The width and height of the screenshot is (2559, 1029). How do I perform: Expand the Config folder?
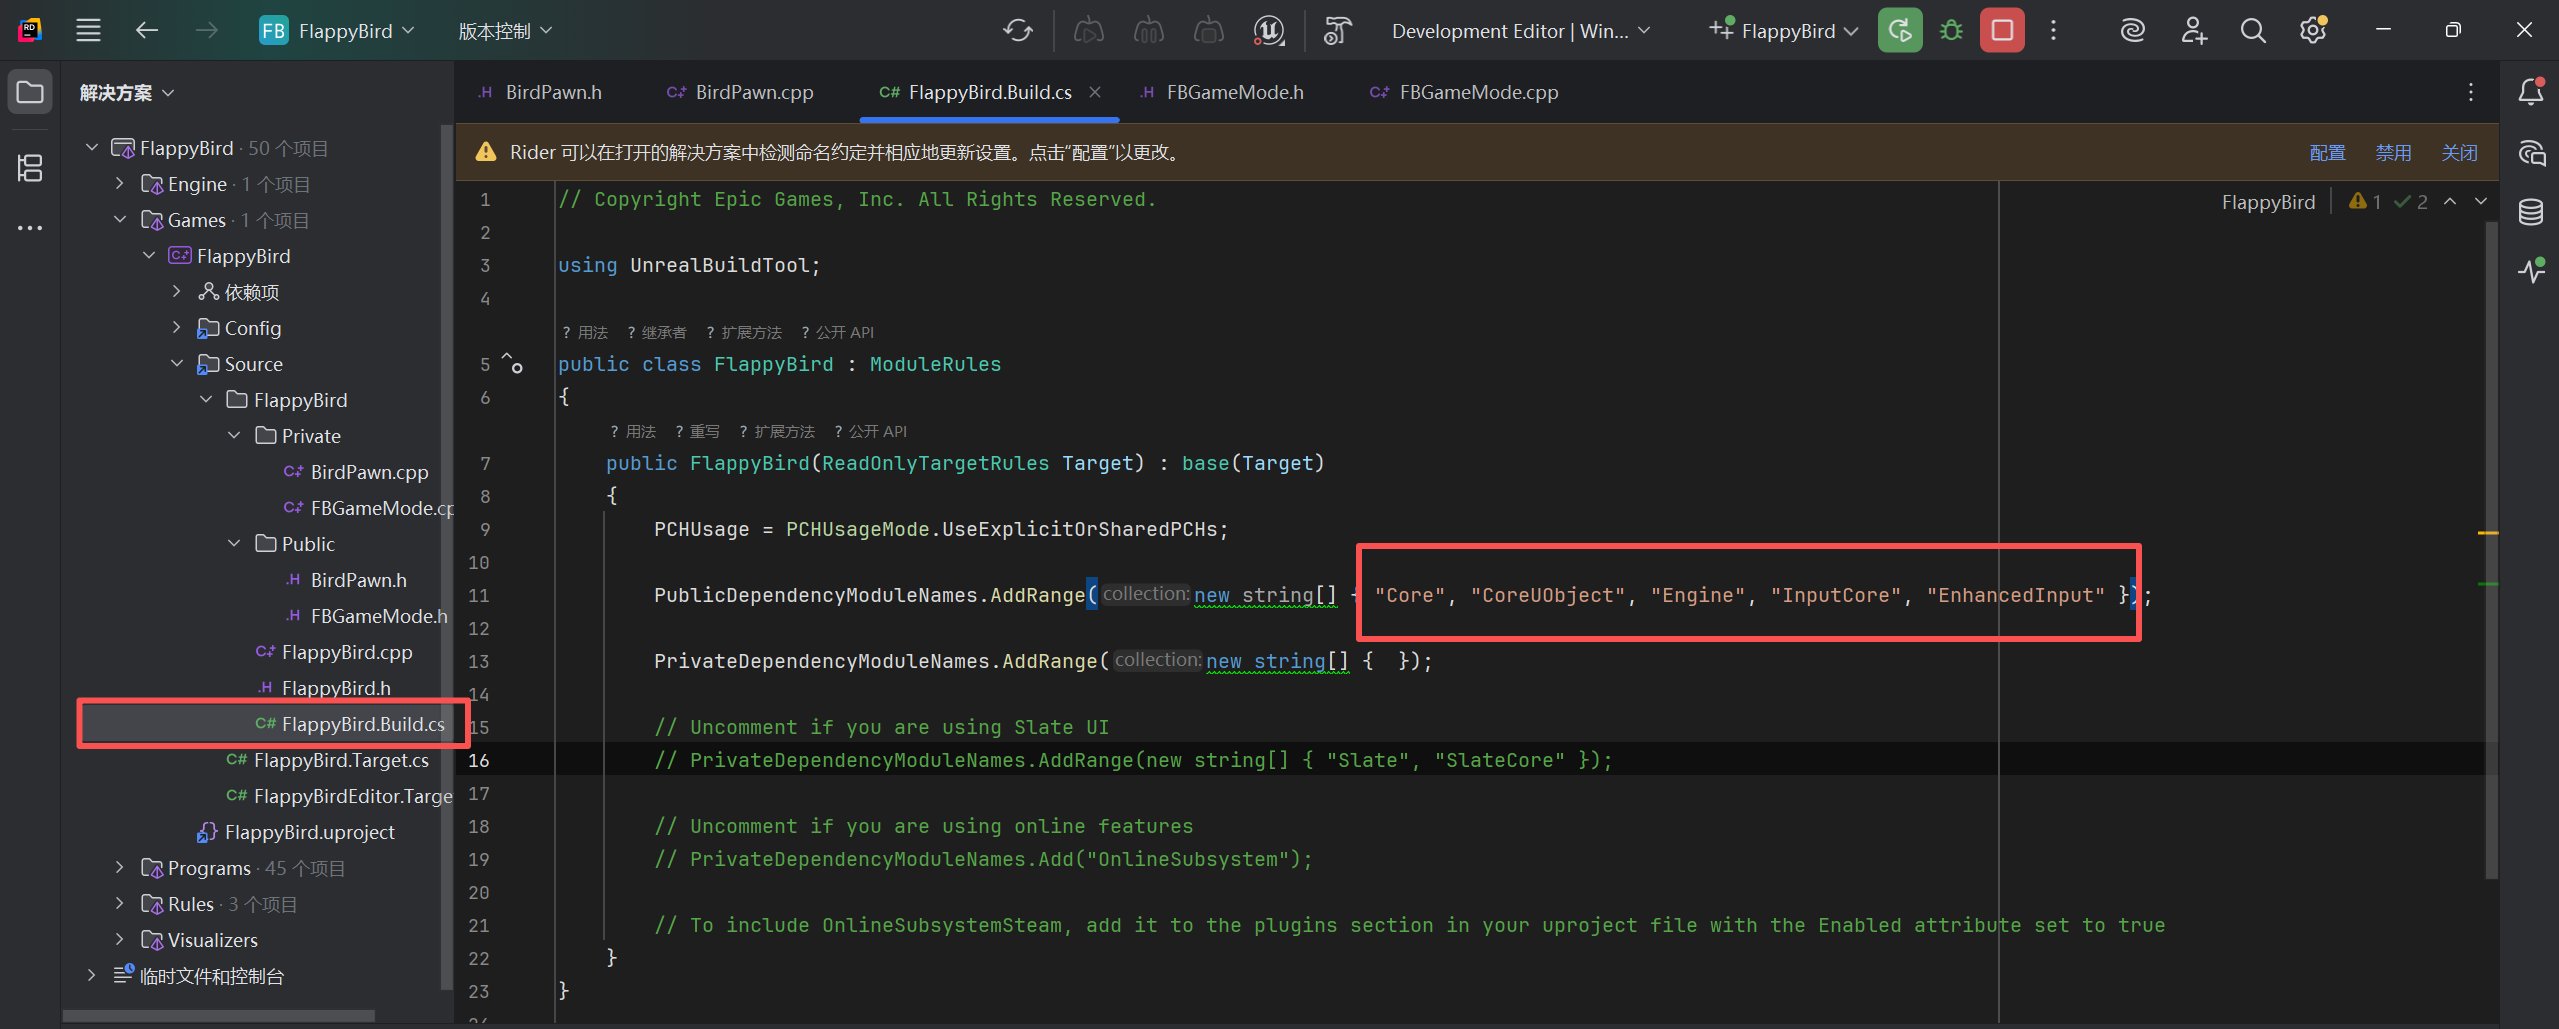(x=177, y=328)
